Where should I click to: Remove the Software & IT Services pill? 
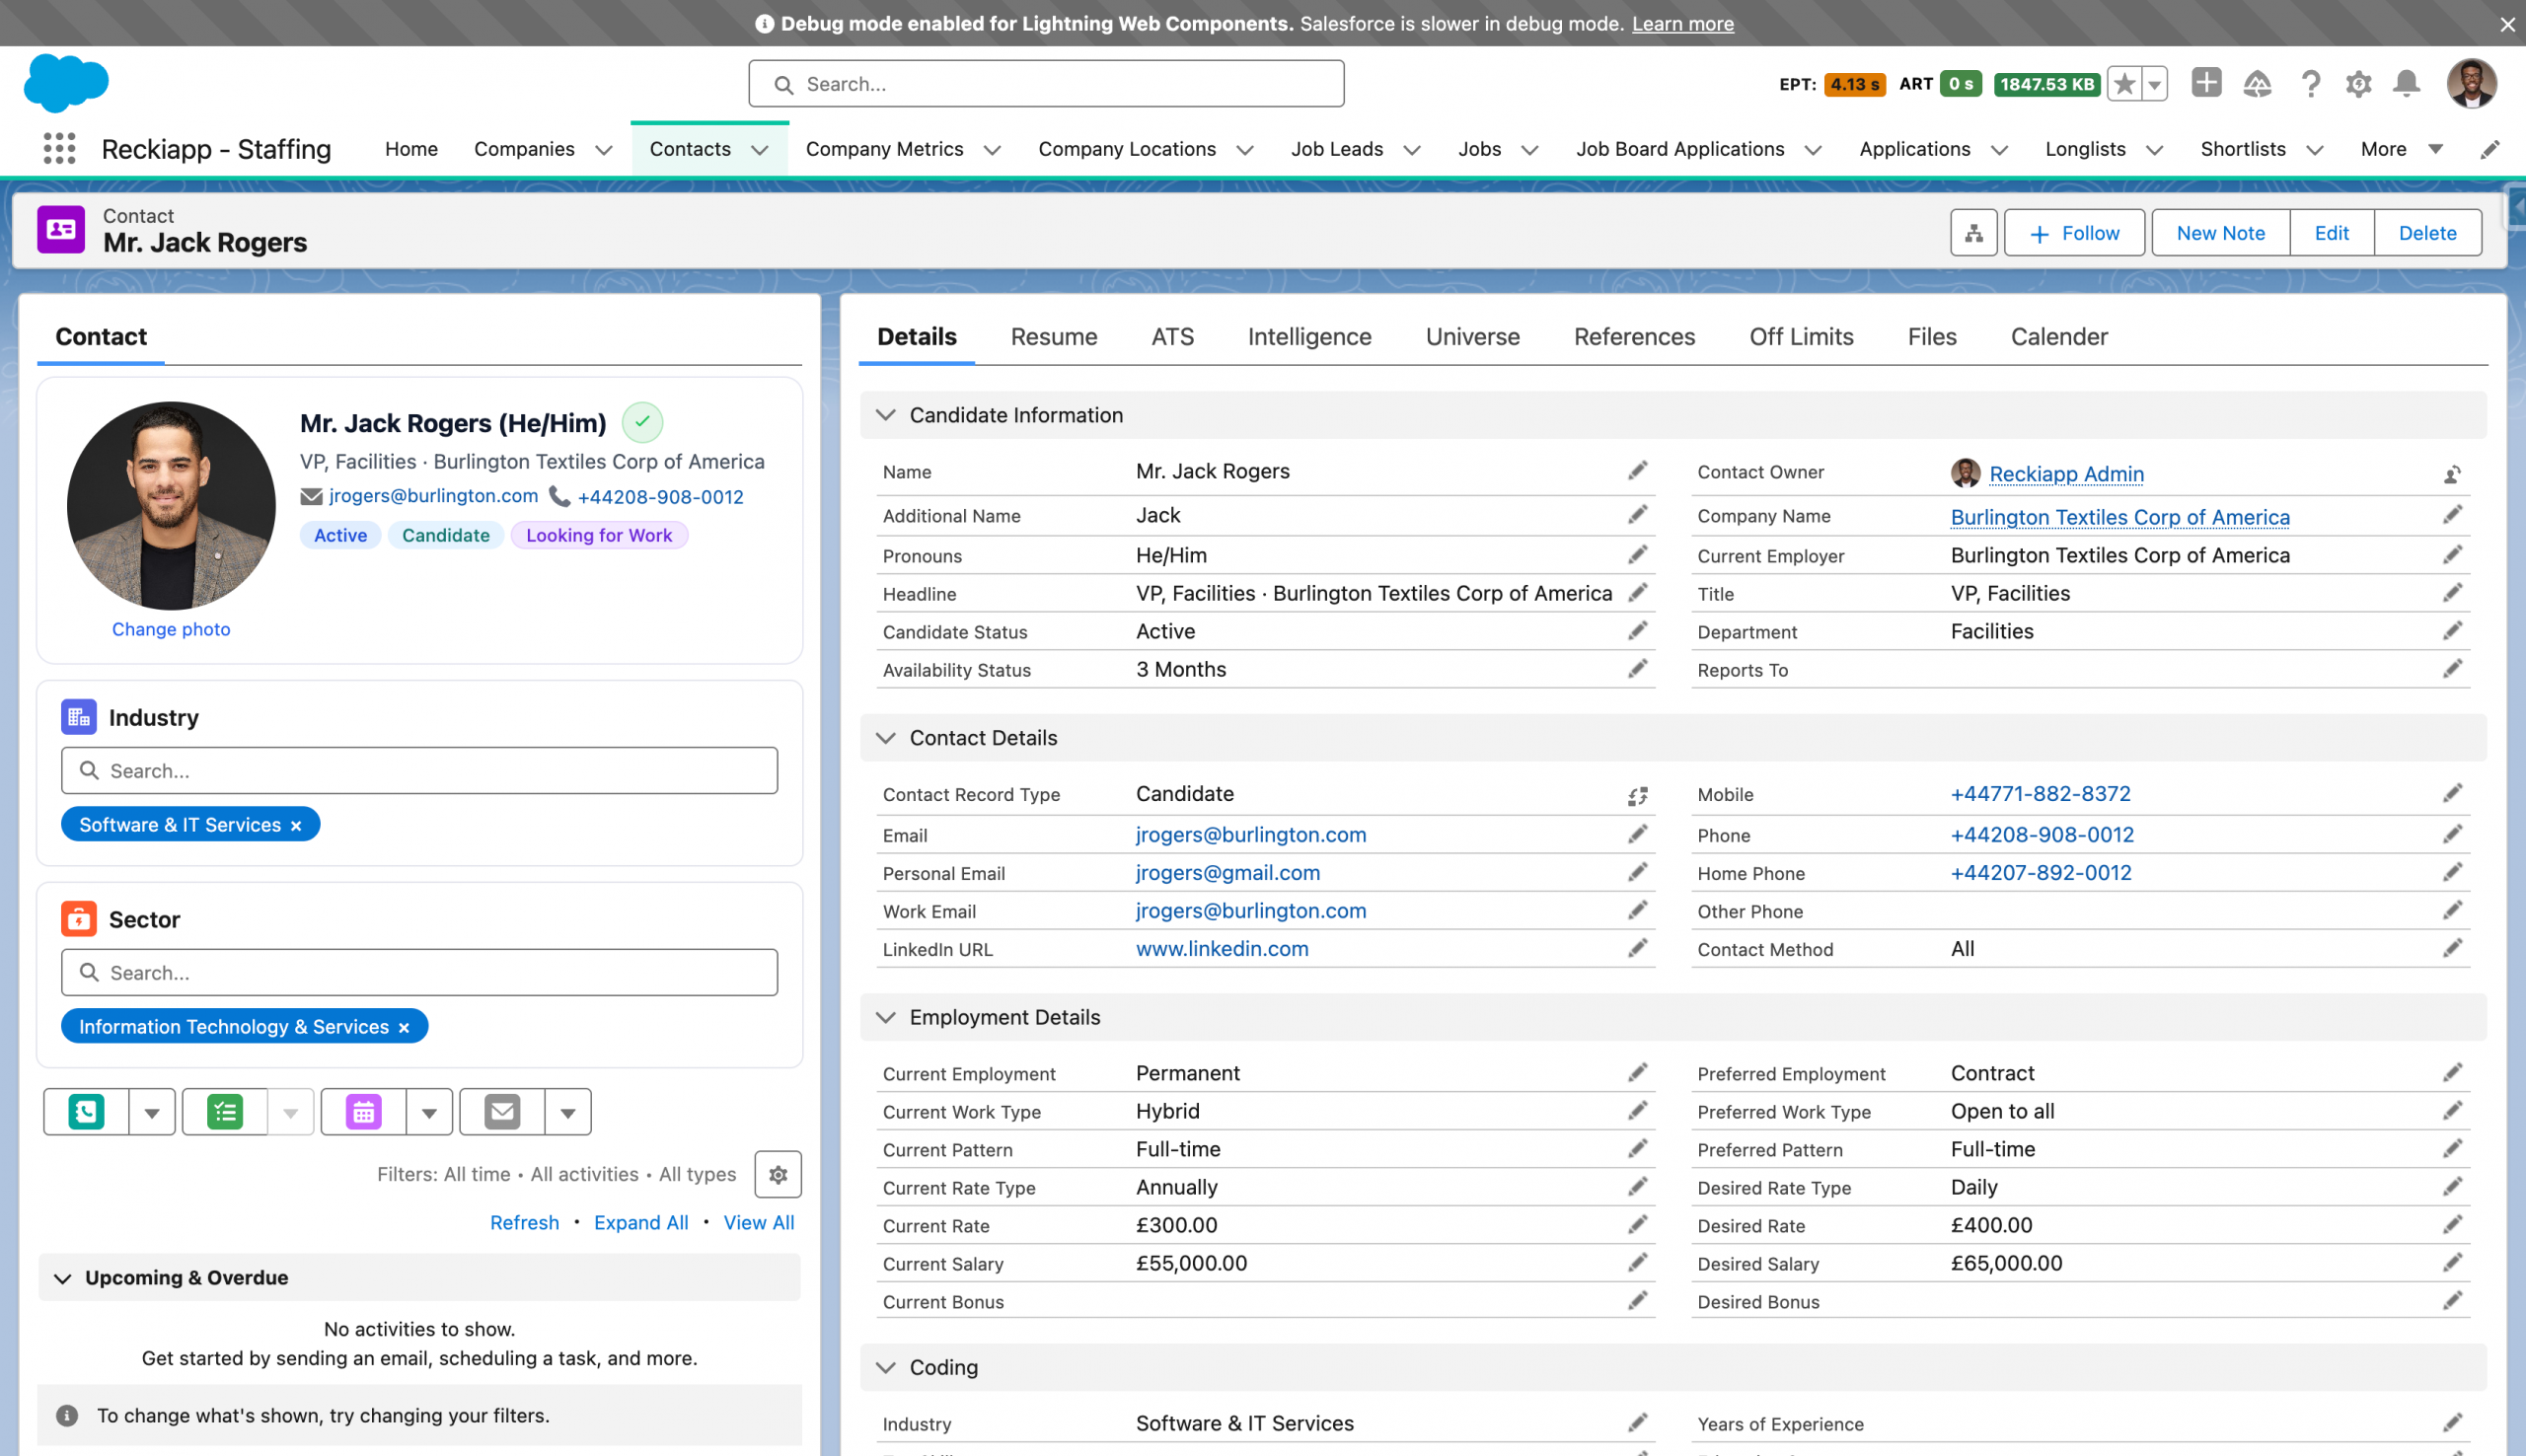pyautogui.click(x=296, y=826)
